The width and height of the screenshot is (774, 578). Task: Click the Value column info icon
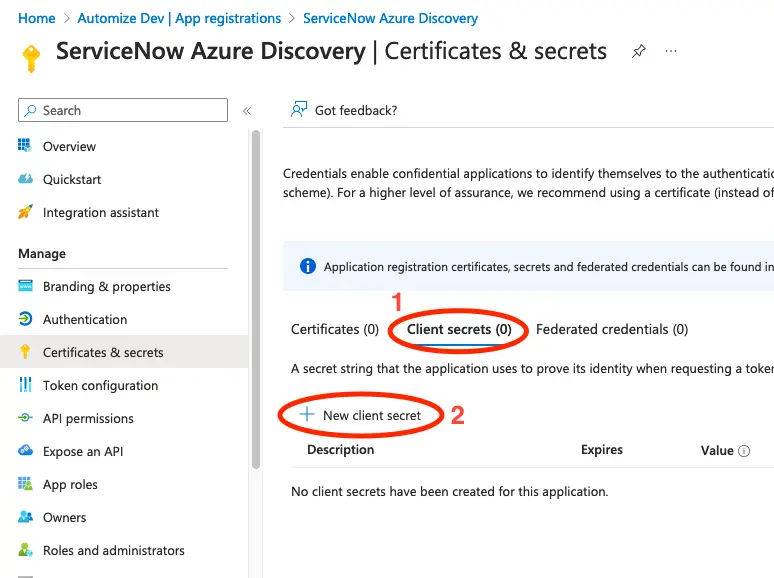744,451
